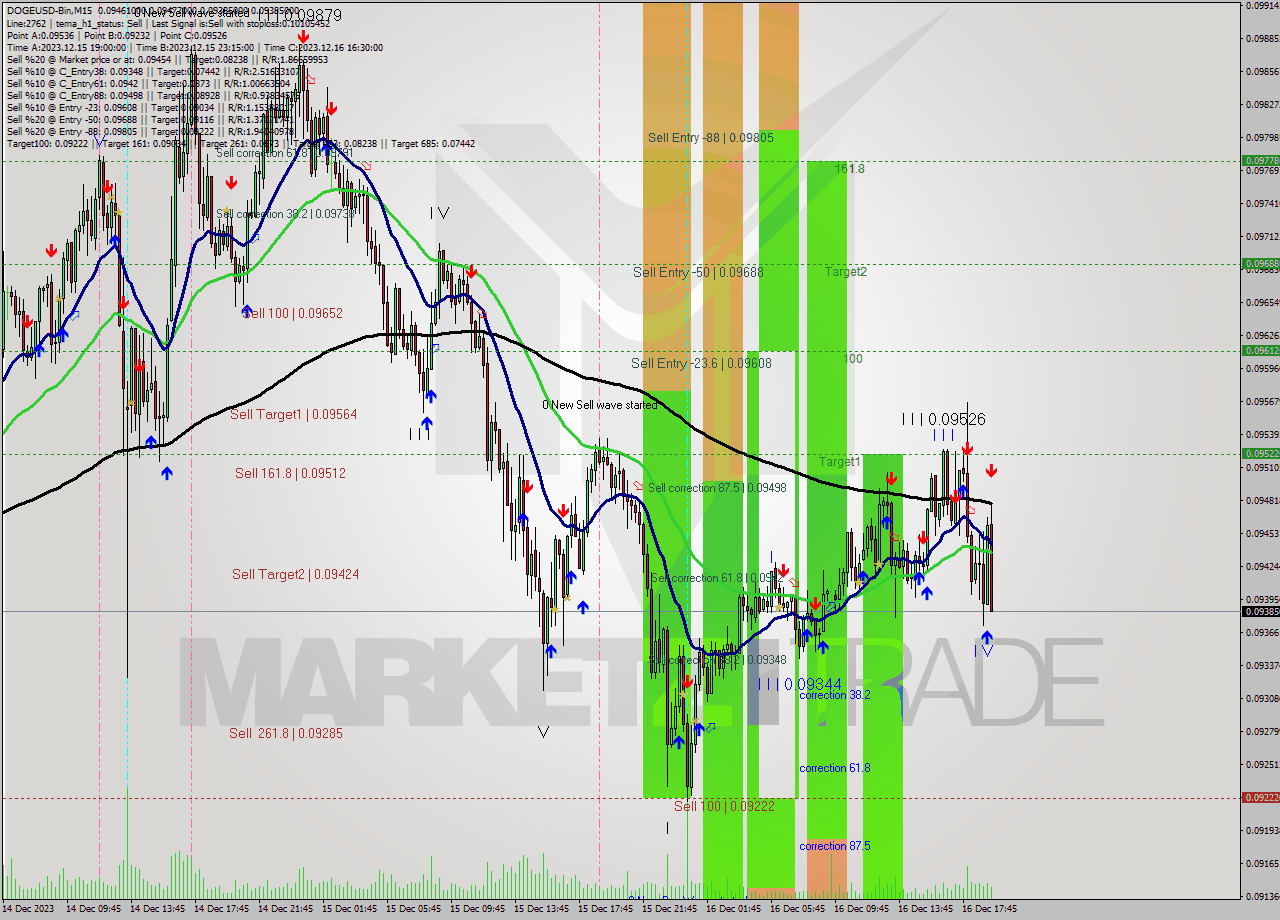Screen dimensions: 1280x920
Task: Click the '16 Dec 17:45' time axis label
Action: pos(989,909)
